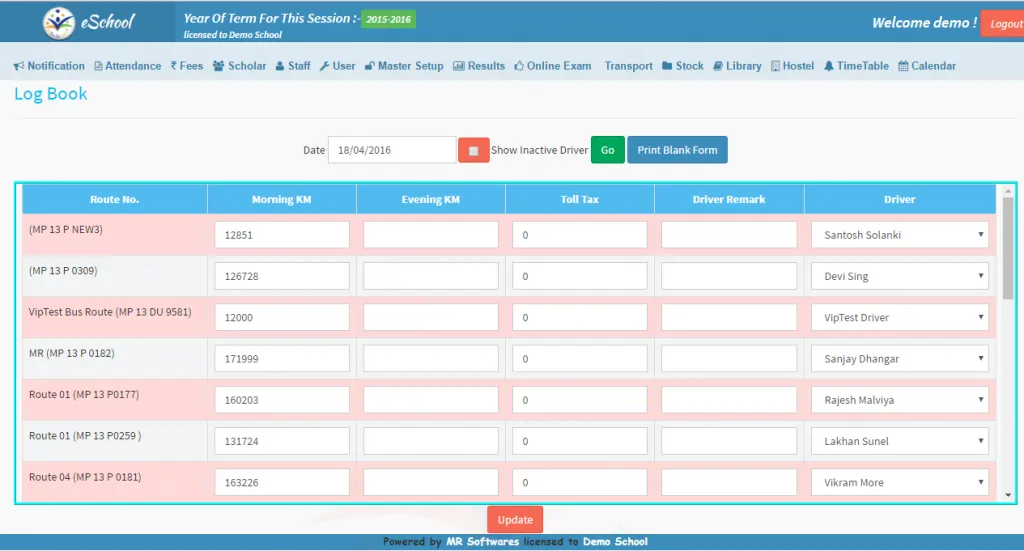Viewport: 1024px width, 551px height.
Task: Click the Library book icon
Action: coord(718,66)
